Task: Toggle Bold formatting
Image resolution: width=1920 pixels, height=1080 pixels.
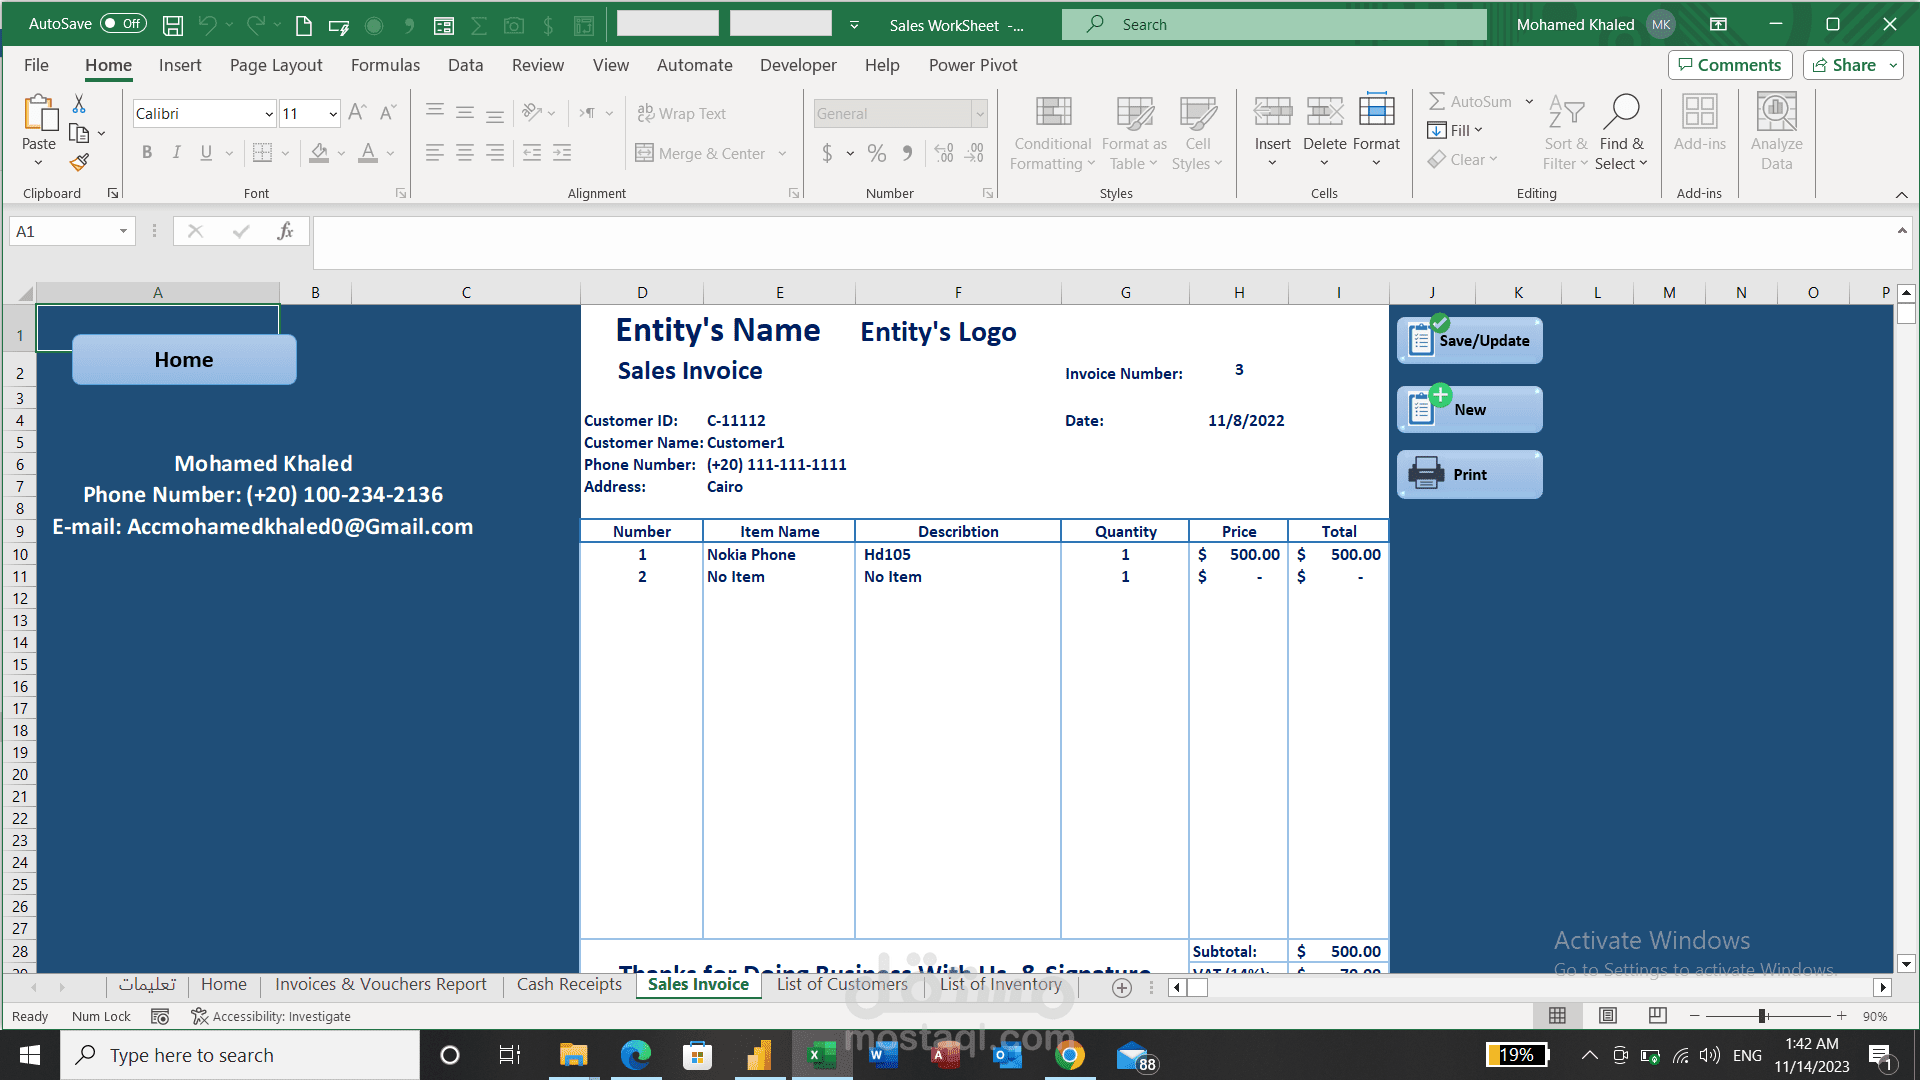Action: (147, 153)
